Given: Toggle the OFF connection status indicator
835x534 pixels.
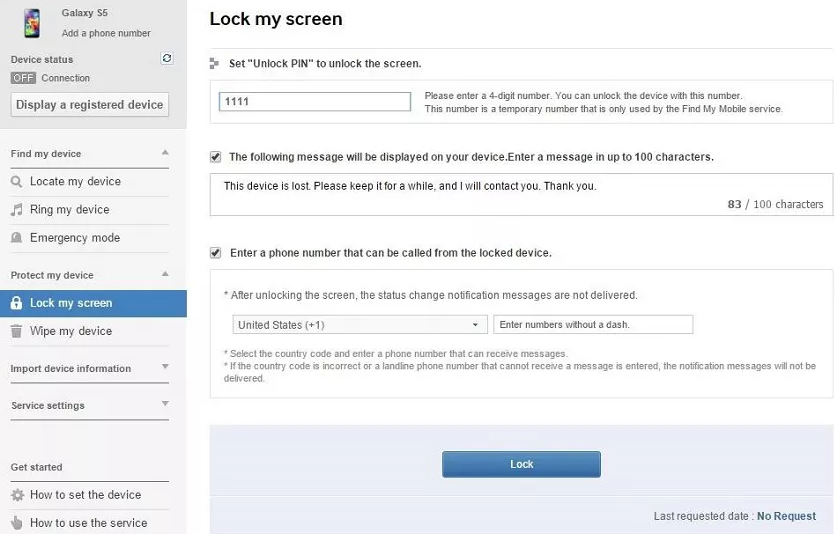Looking at the screenshot, I should 23,78.
